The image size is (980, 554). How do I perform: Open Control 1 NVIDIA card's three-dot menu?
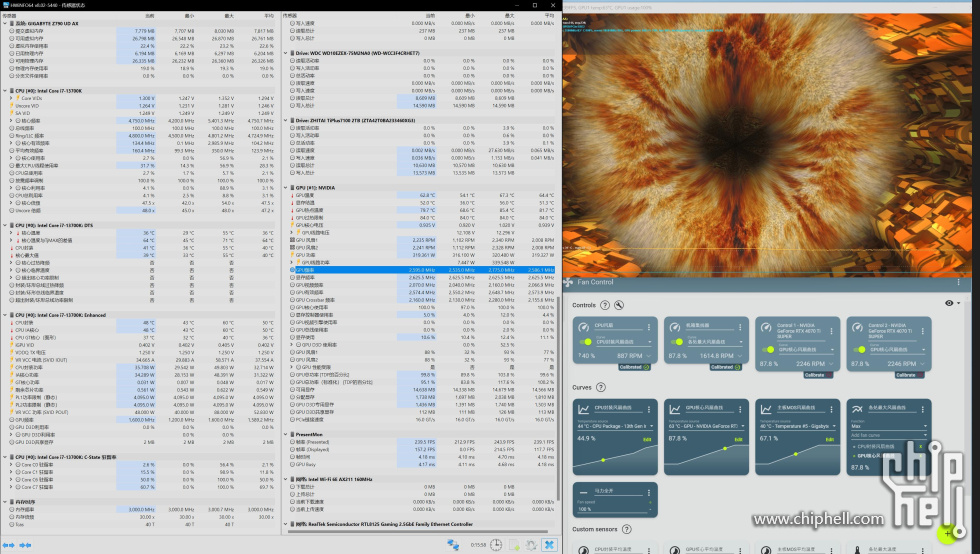click(x=831, y=330)
